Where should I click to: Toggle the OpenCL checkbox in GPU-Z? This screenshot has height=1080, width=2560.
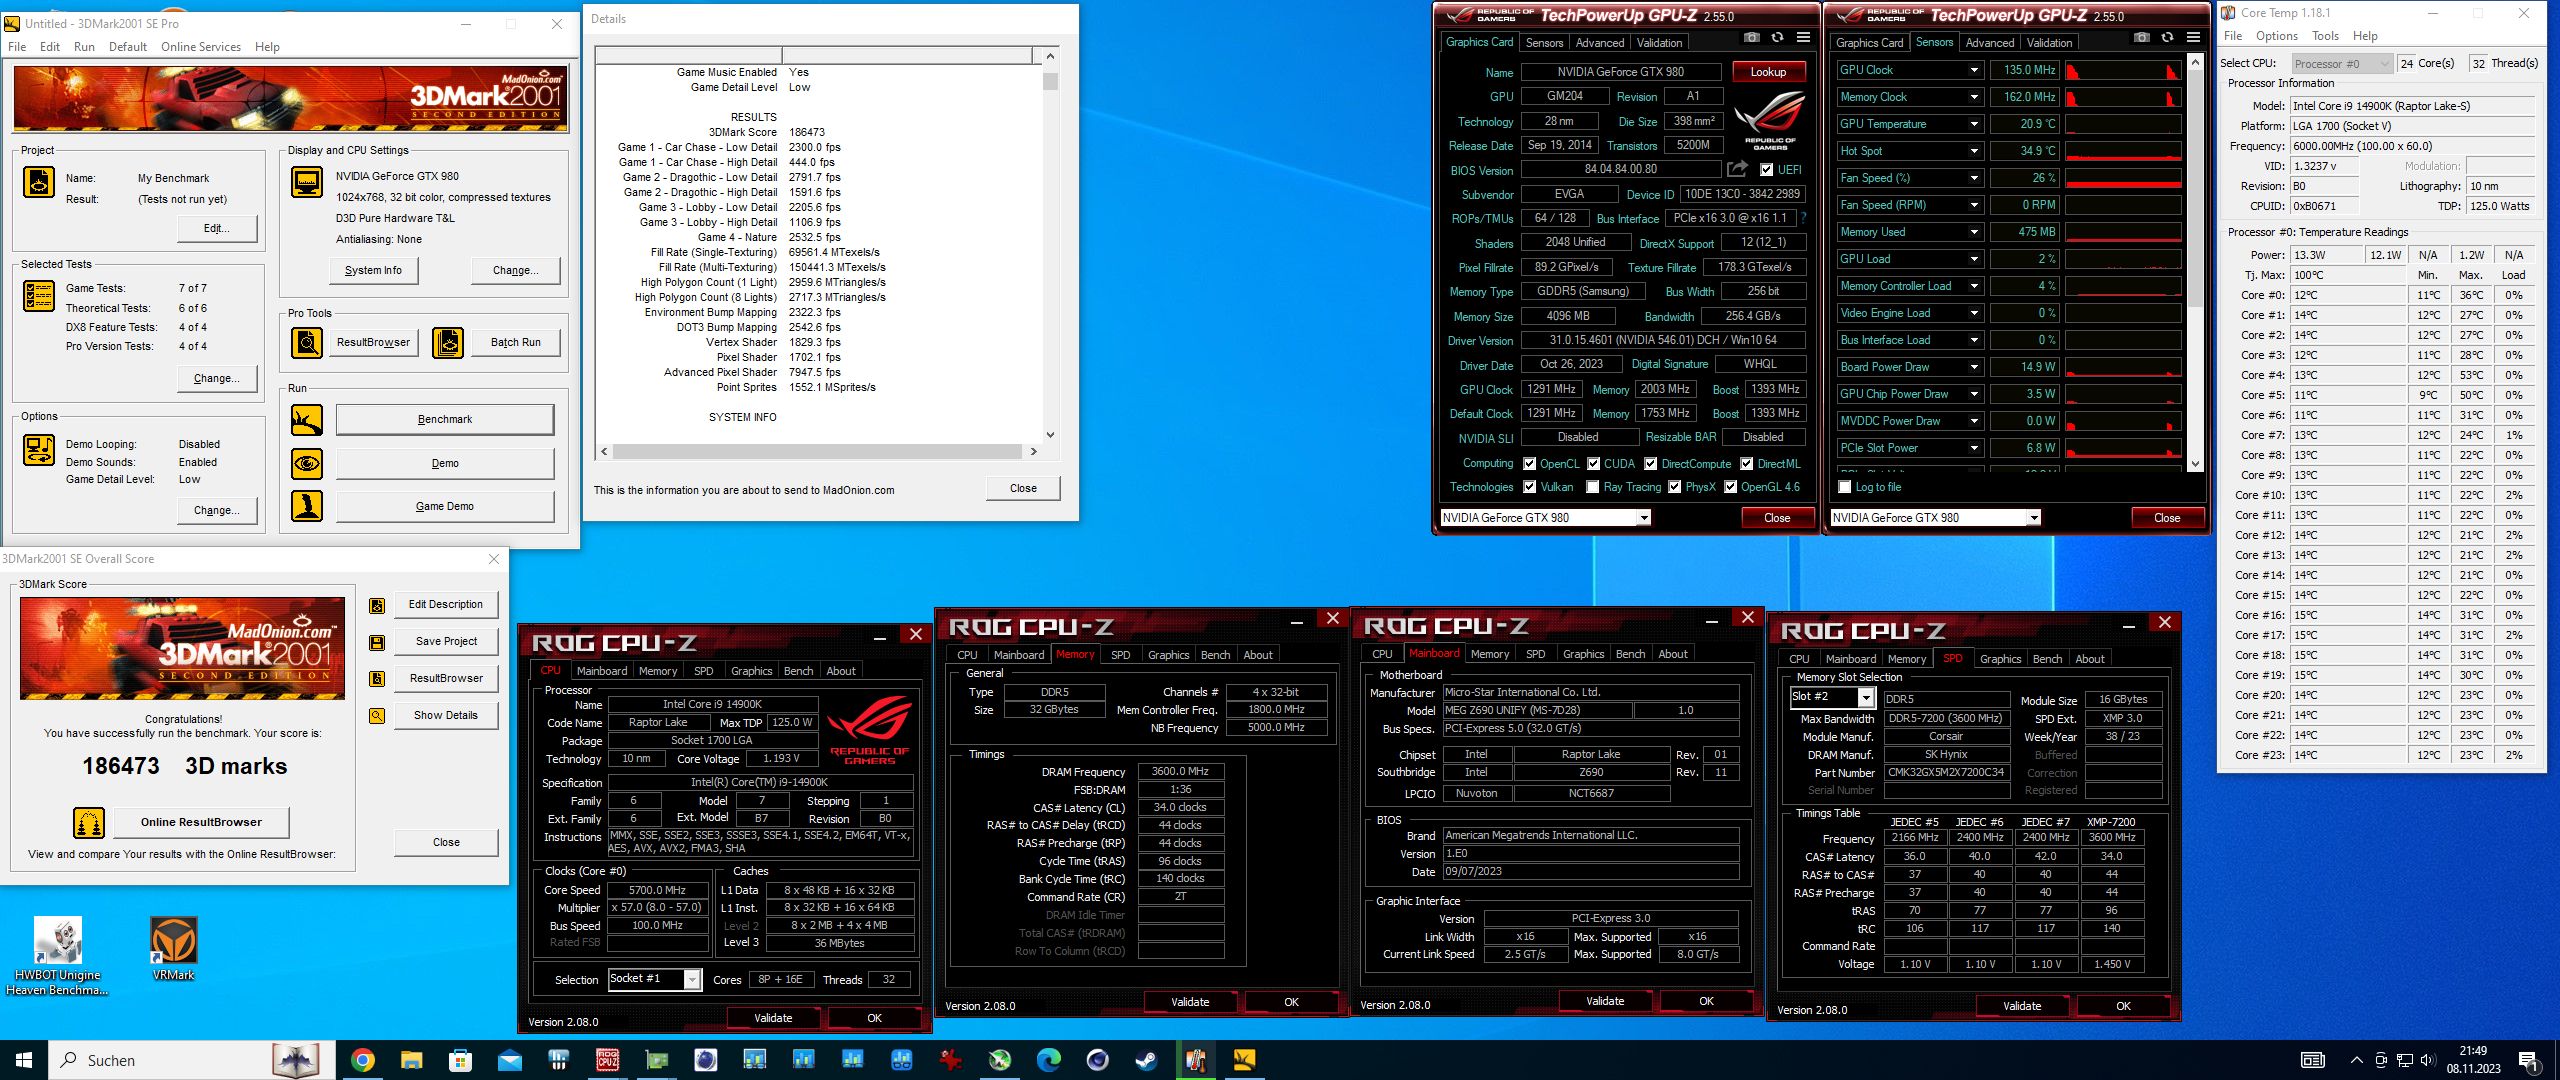point(1529,464)
